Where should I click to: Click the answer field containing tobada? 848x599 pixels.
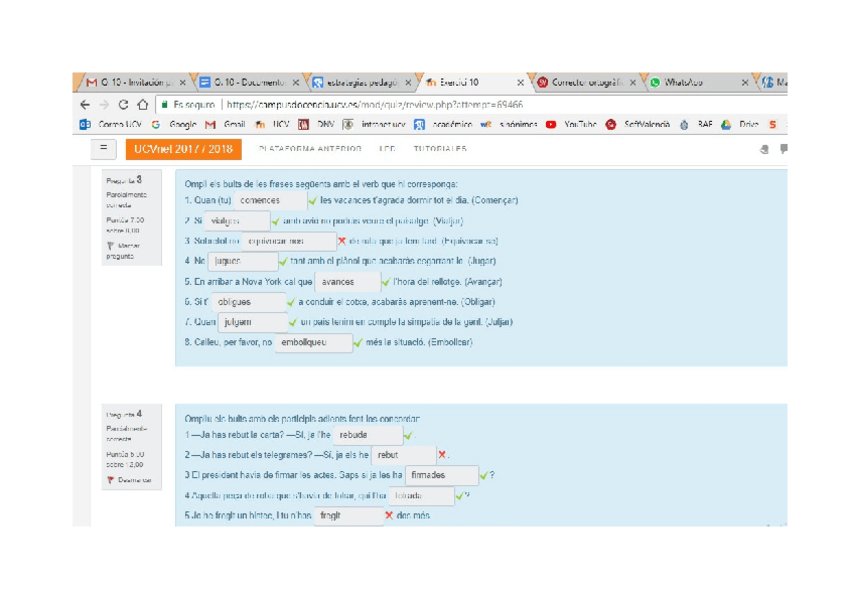[x=421, y=496]
